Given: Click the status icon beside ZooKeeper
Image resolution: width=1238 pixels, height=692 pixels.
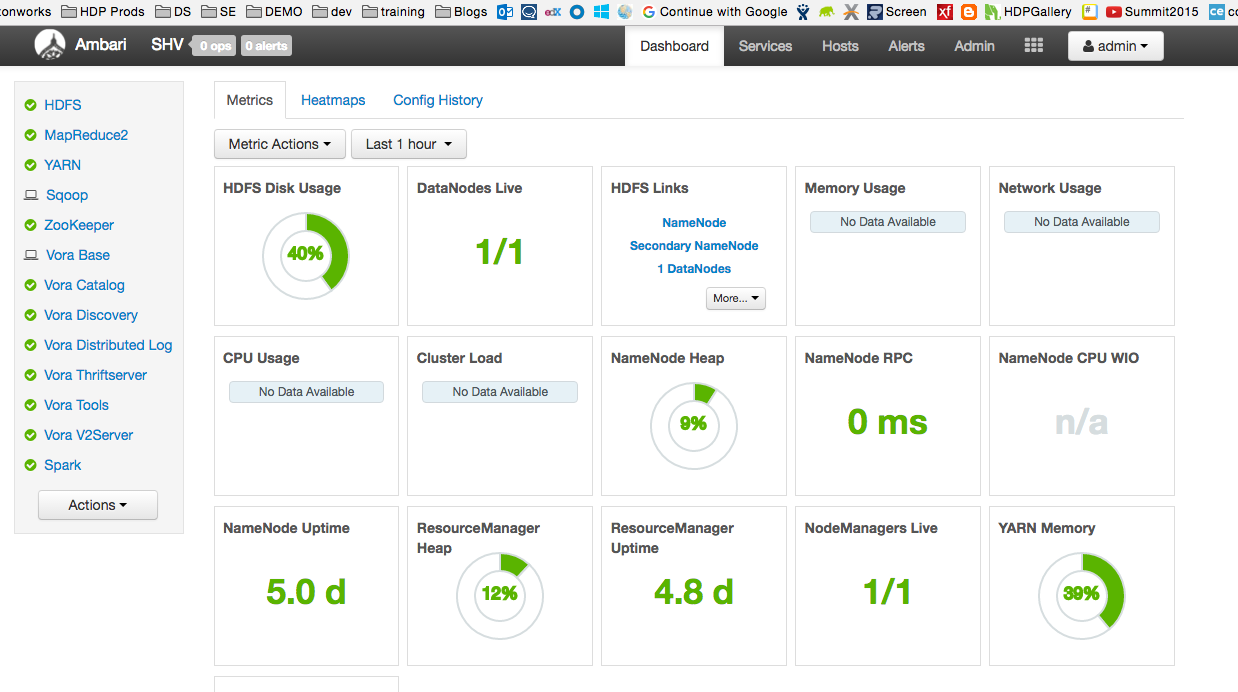Looking at the screenshot, I should click(x=29, y=225).
